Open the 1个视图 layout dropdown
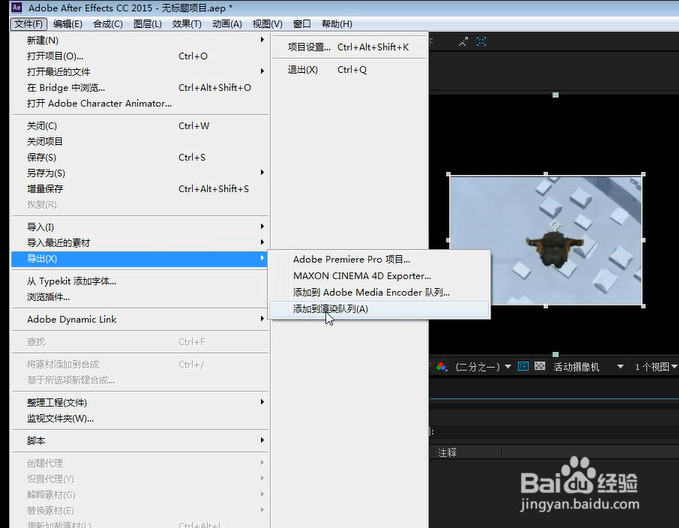The image size is (679, 528). pos(656,367)
